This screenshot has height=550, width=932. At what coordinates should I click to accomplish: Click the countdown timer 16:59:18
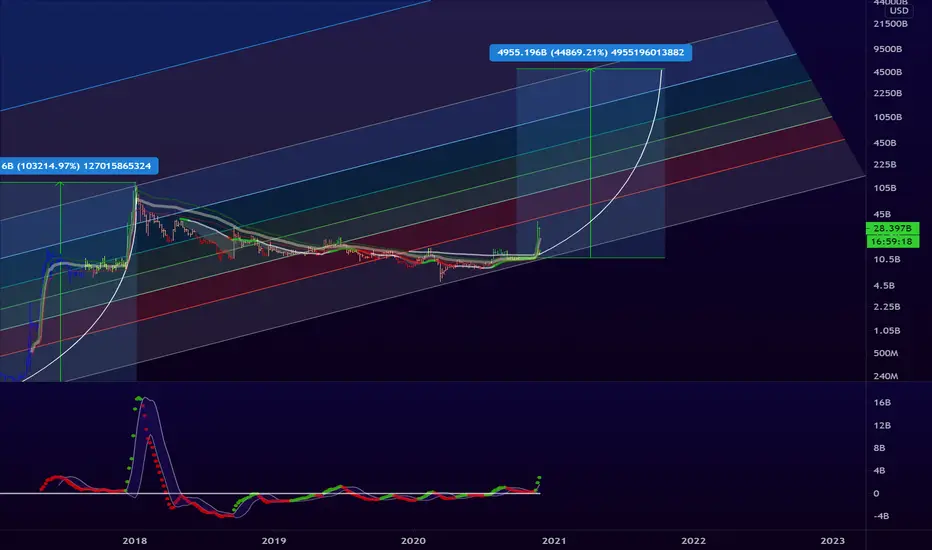click(x=892, y=241)
